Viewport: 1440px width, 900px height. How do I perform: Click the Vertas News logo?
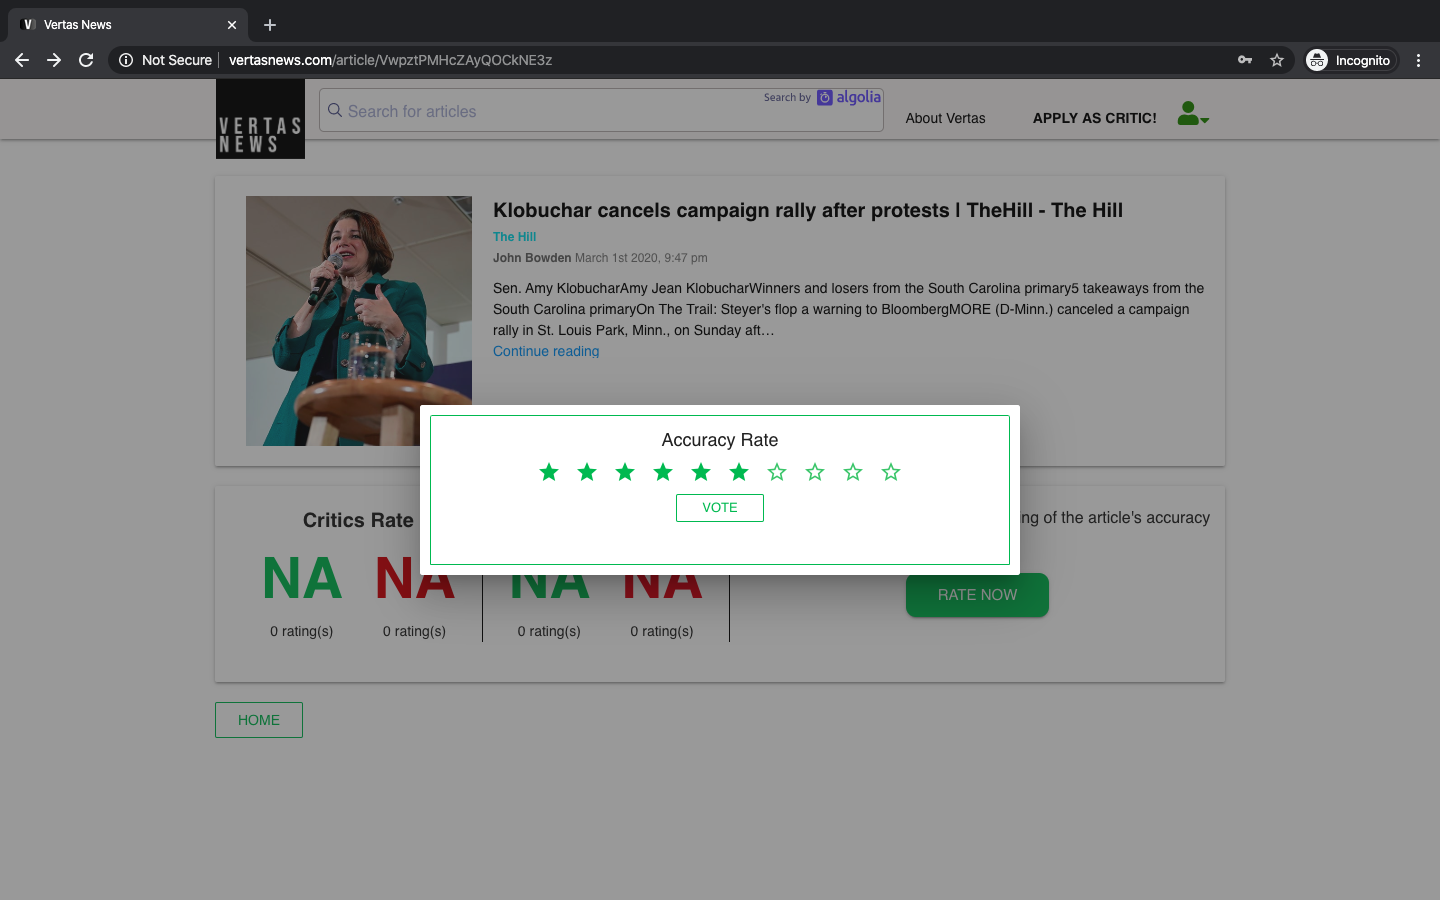[x=260, y=119]
